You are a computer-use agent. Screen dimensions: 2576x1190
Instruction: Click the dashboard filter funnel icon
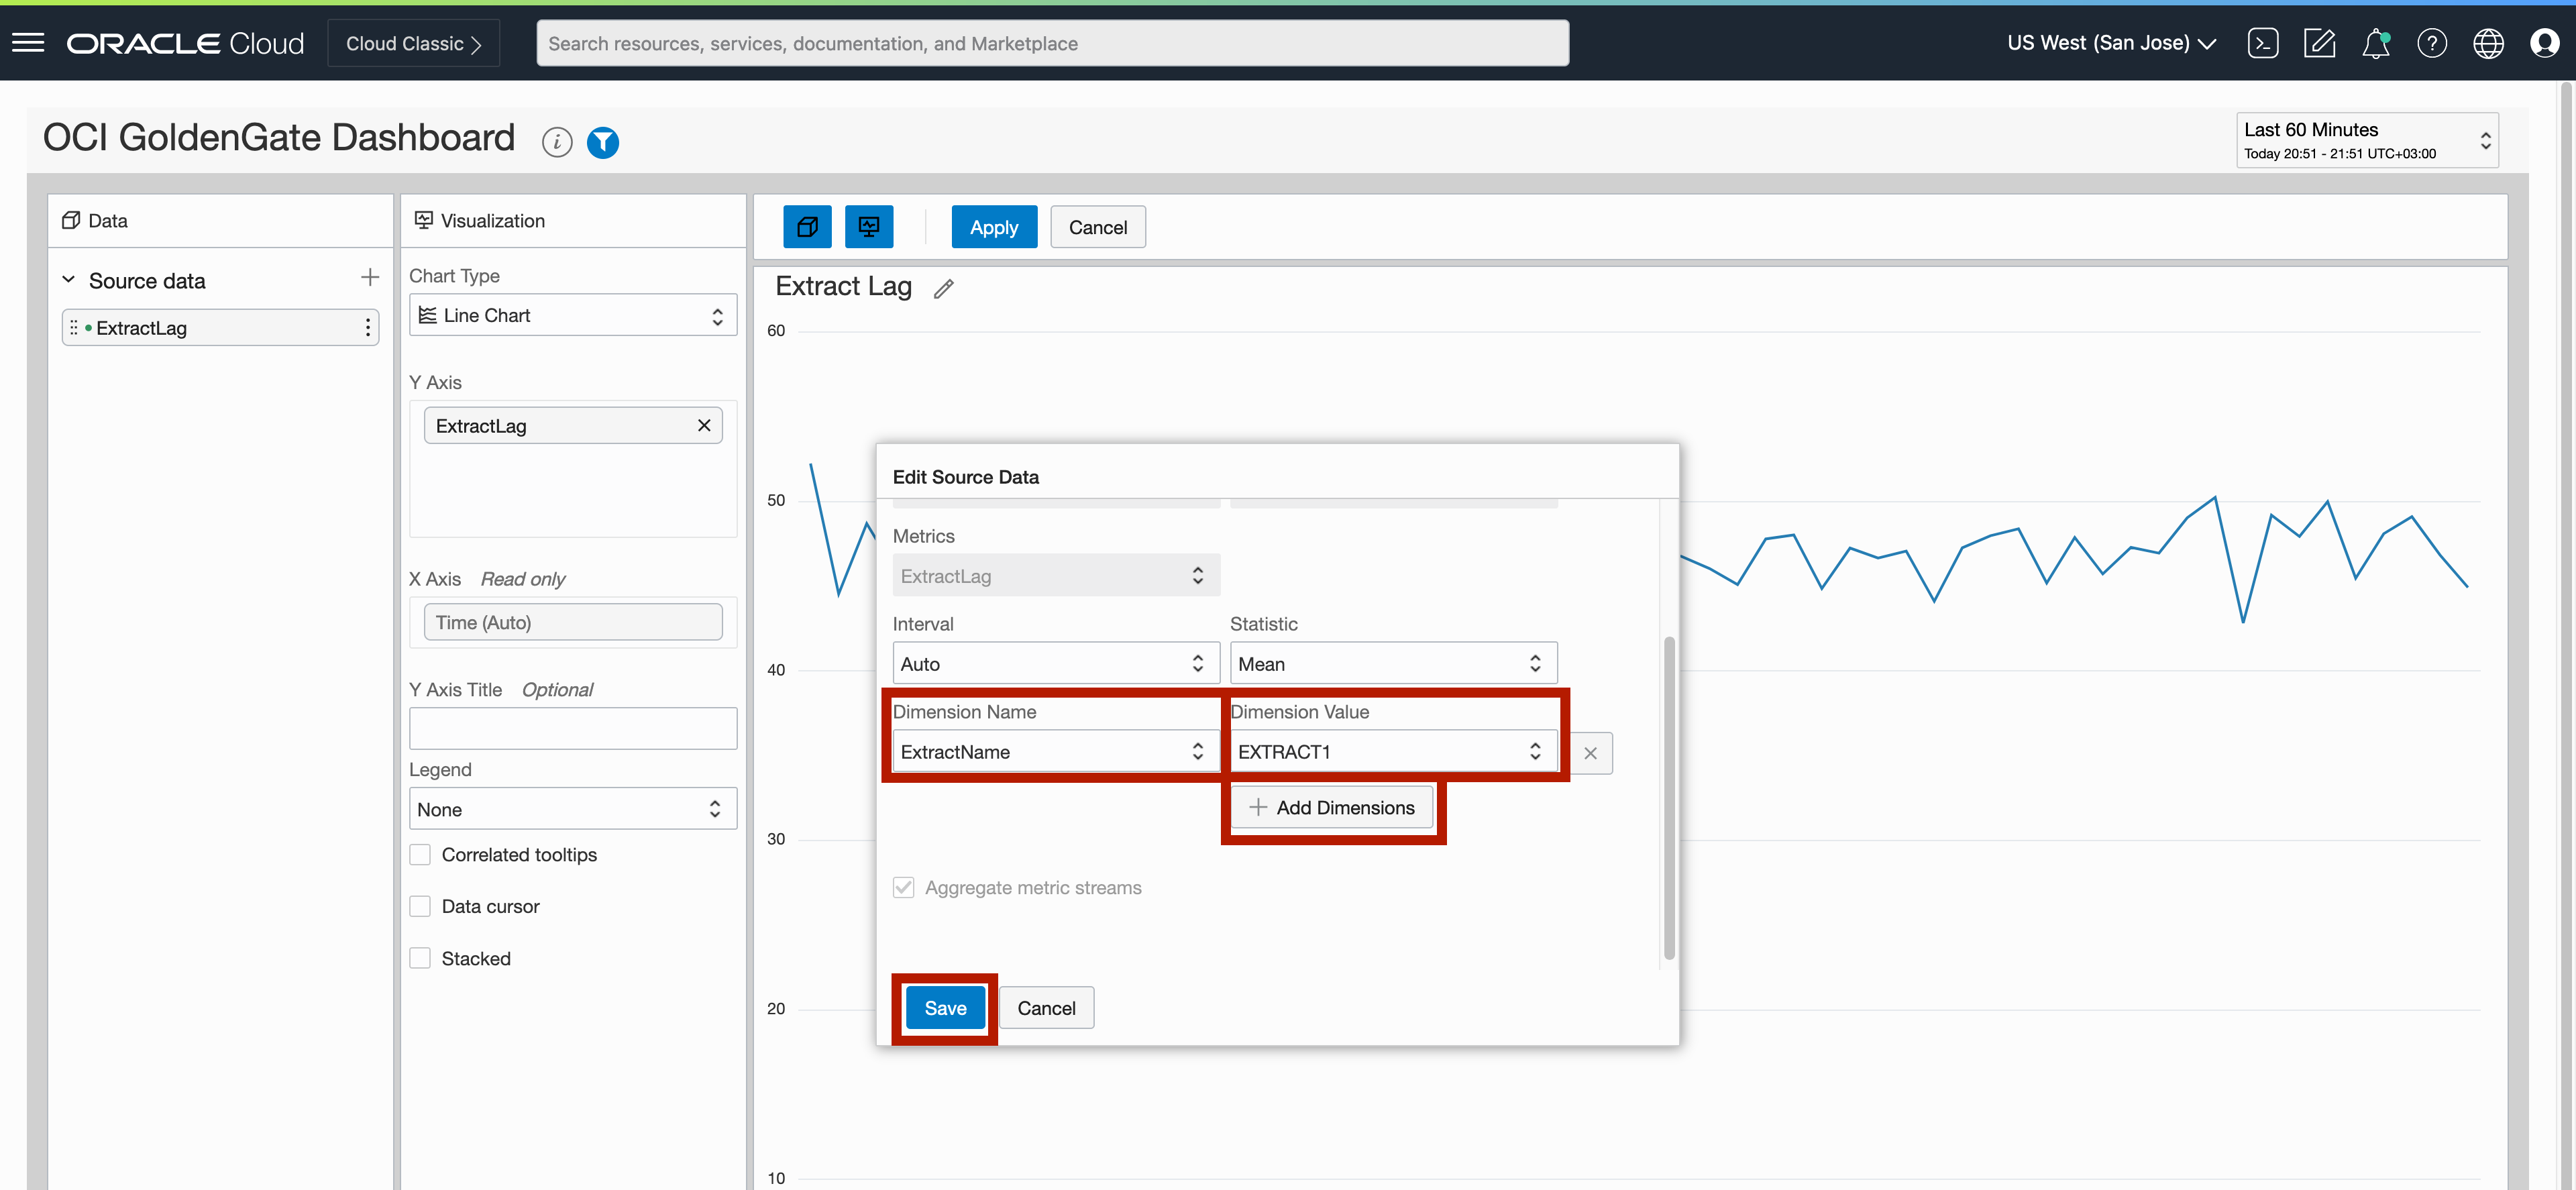pos(602,142)
